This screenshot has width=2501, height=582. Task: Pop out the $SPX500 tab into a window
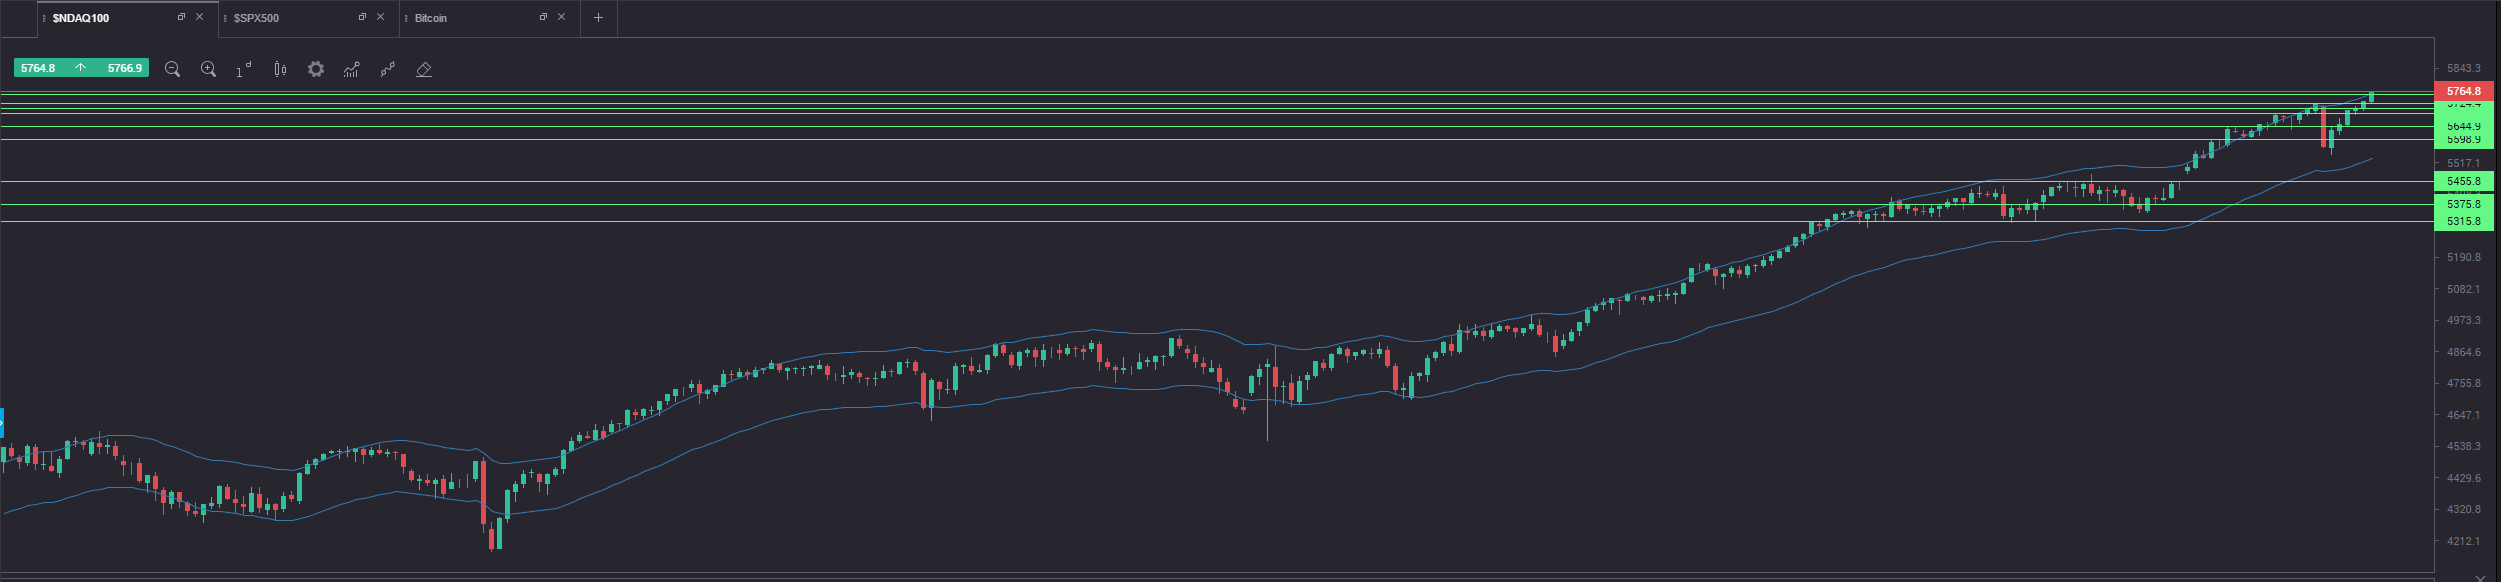[x=362, y=17]
